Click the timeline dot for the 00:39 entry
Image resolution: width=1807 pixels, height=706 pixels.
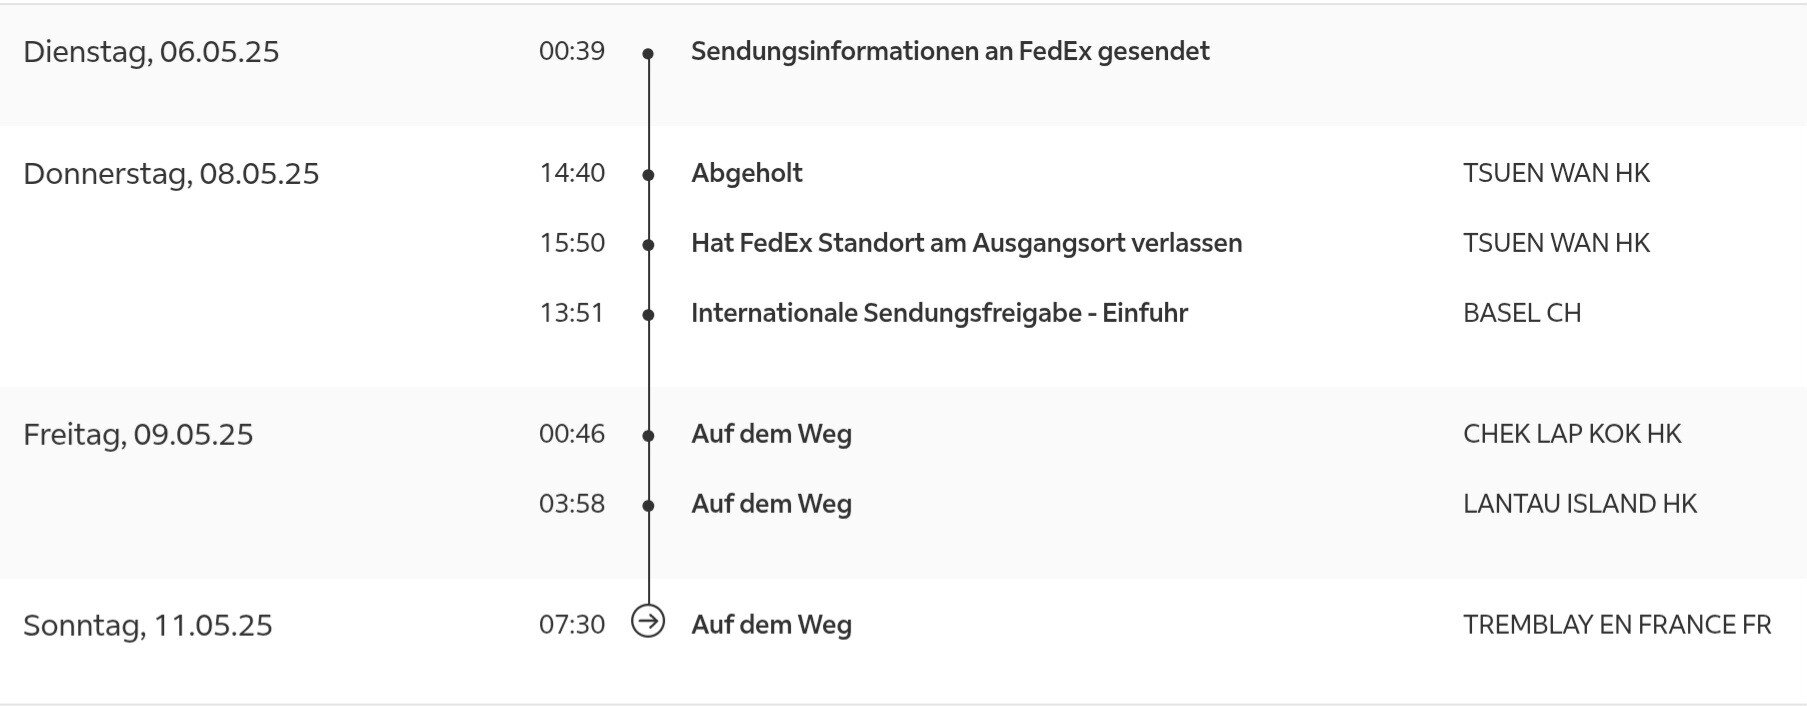click(648, 53)
